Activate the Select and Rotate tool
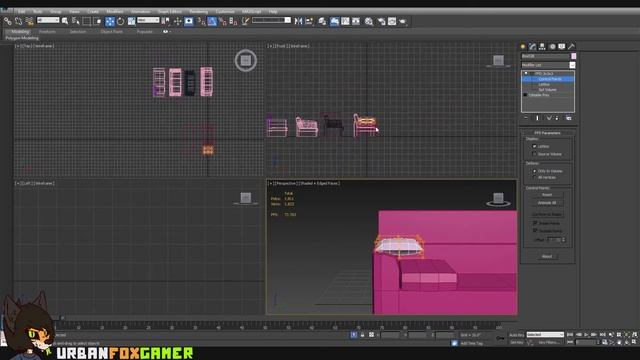Screen dimensions: 640x360 [x=120, y=21]
